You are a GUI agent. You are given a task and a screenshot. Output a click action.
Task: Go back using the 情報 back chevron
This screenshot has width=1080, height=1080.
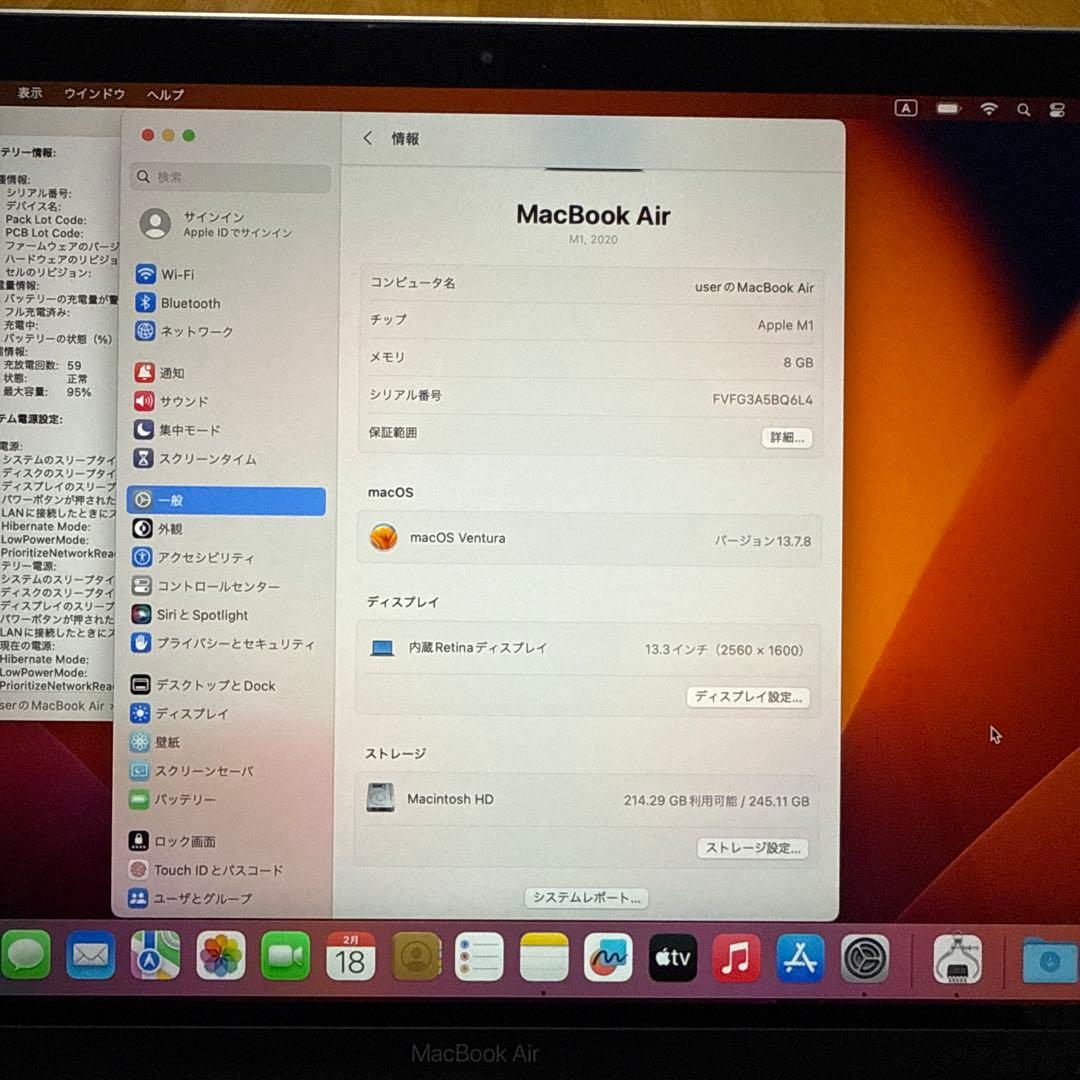point(368,138)
